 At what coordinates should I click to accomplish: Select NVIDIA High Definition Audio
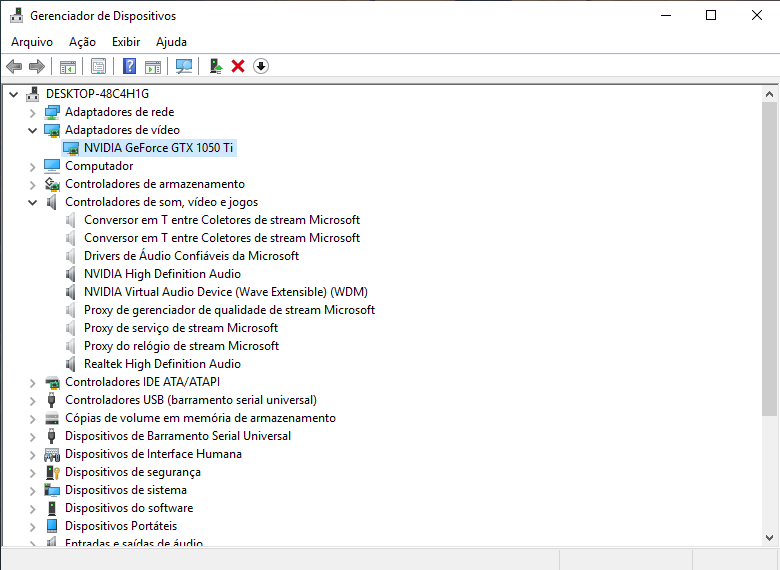coord(162,274)
